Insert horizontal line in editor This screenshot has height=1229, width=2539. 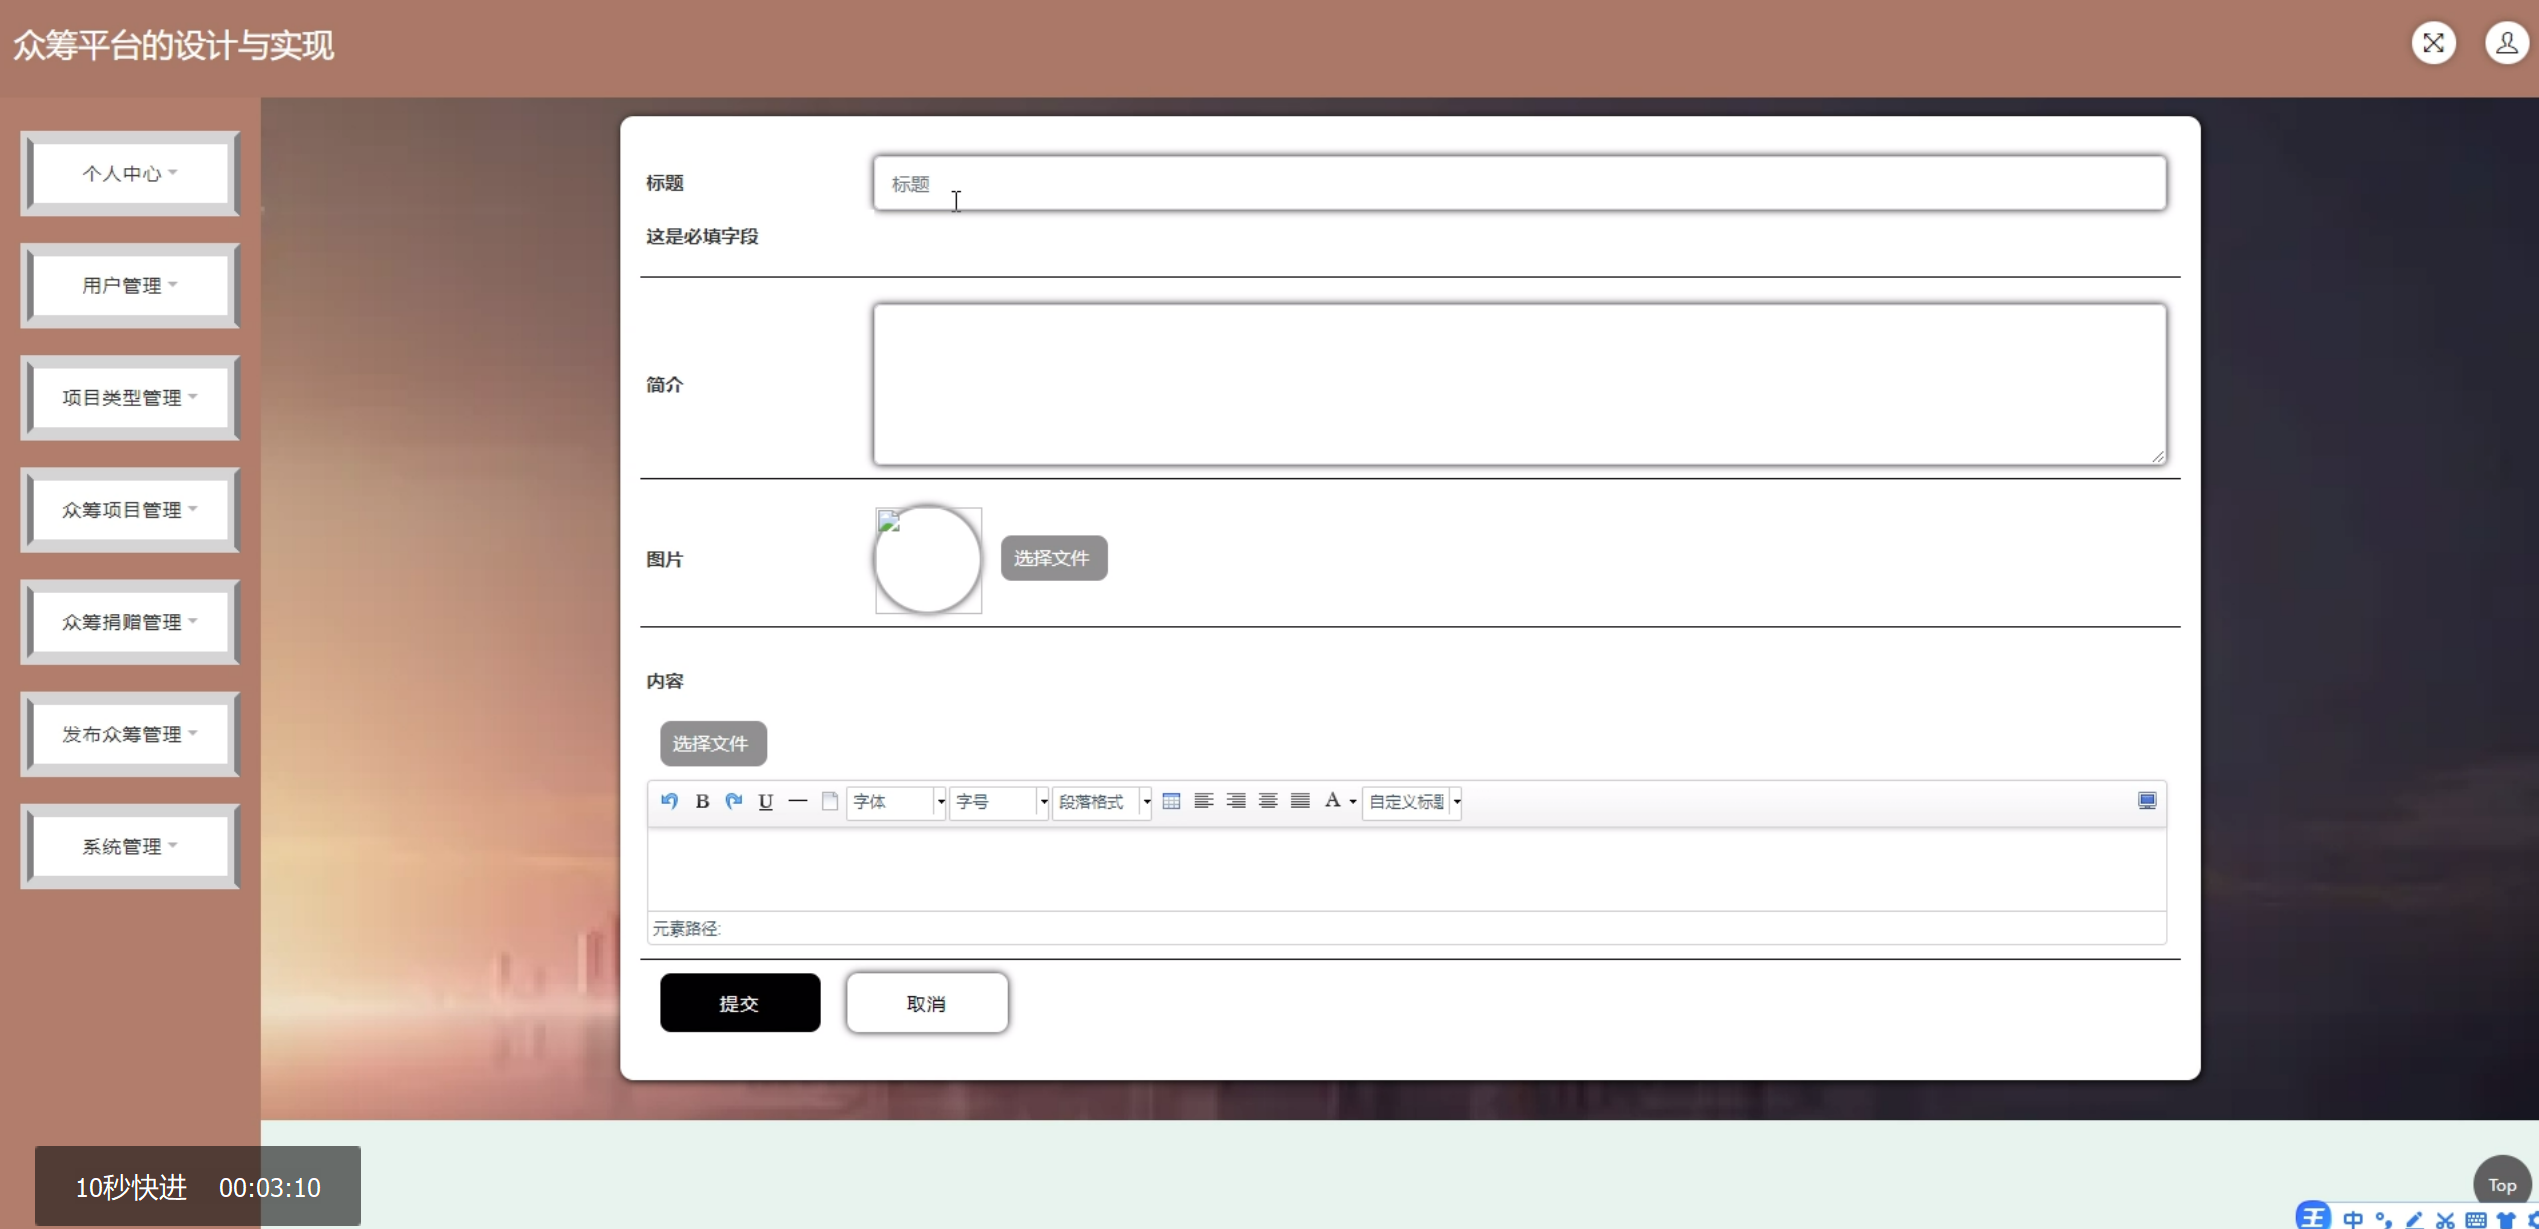798,801
